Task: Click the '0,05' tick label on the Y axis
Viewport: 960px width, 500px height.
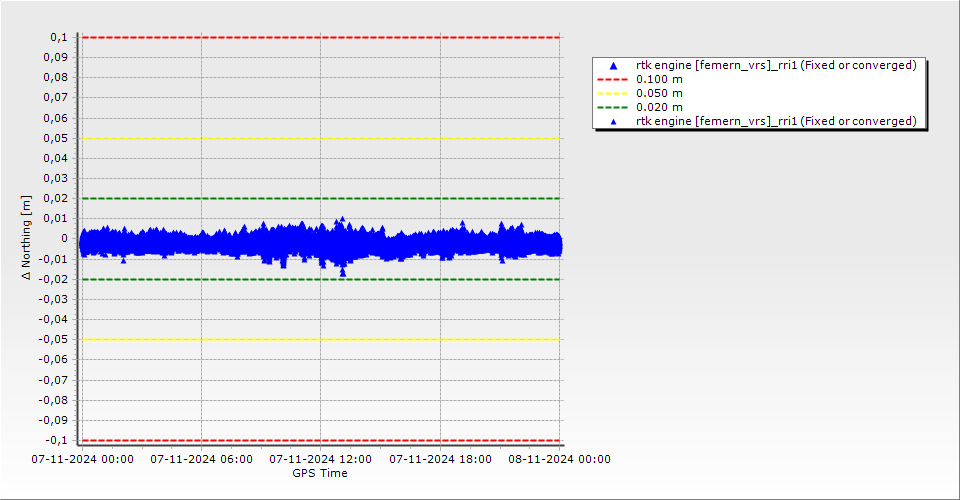Action: coord(54,138)
